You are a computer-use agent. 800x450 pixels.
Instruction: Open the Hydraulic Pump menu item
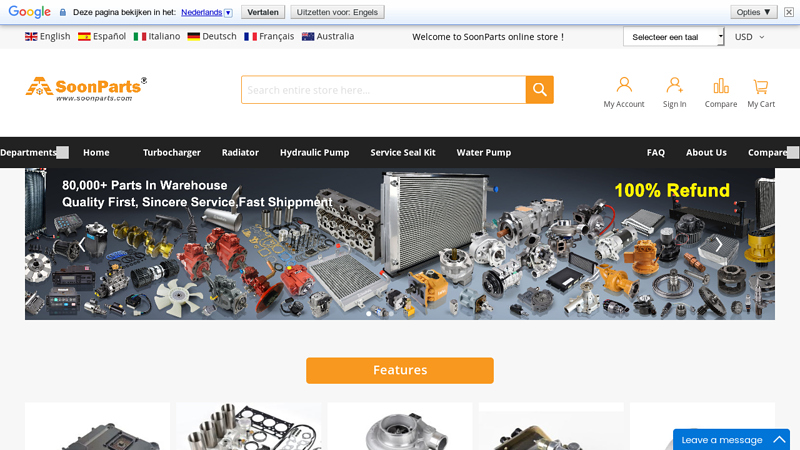pyautogui.click(x=314, y=153)
